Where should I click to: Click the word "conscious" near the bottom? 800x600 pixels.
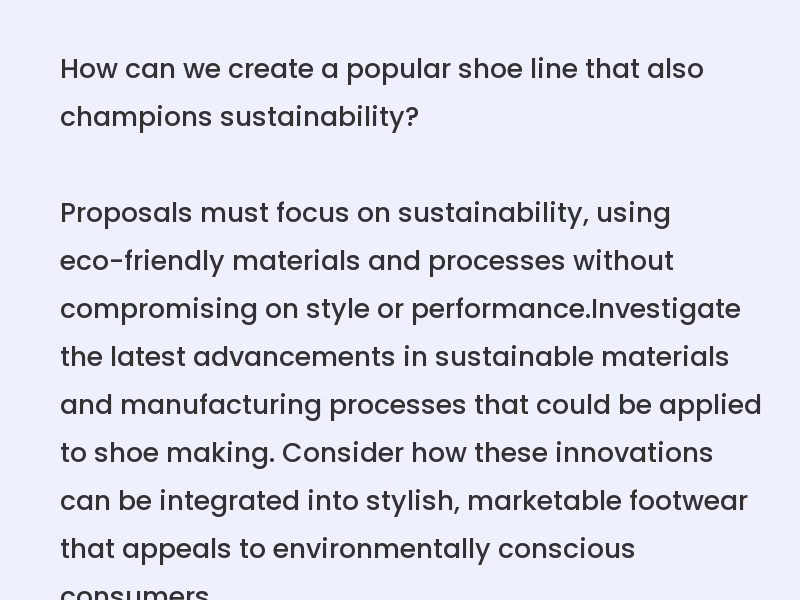pyautogui.click(x=566, y=549)
